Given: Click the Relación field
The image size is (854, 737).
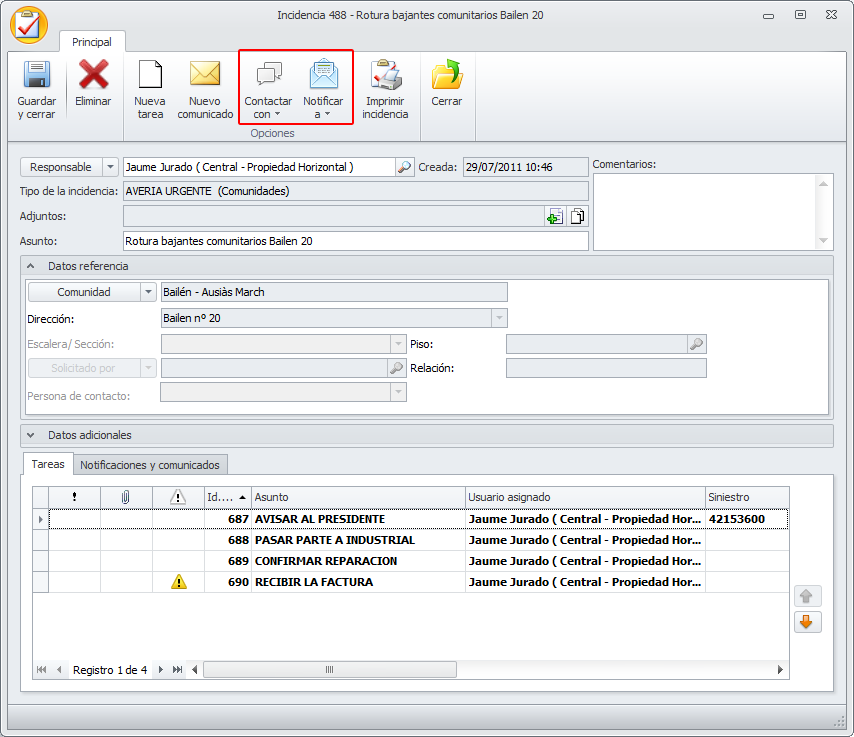Looking at the screenshot, I should click(606, 368).
